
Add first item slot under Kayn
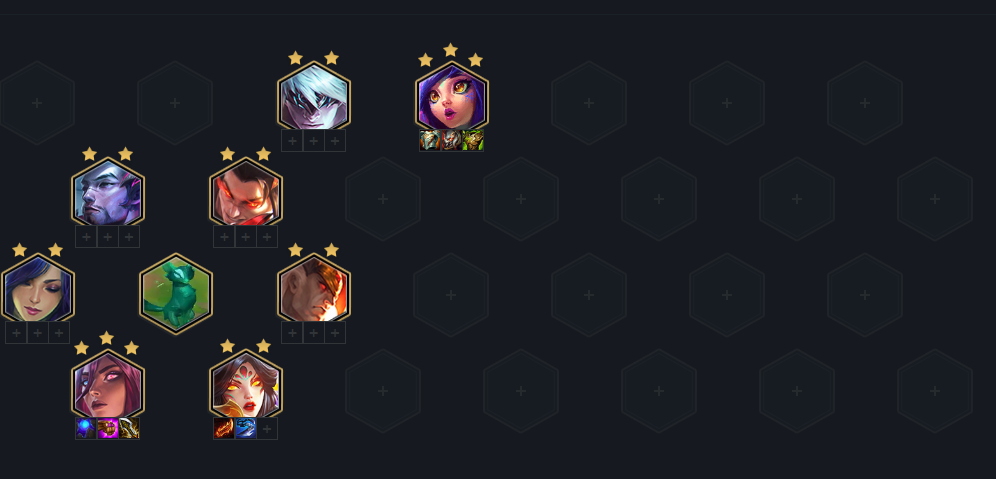tap(292, 140)
